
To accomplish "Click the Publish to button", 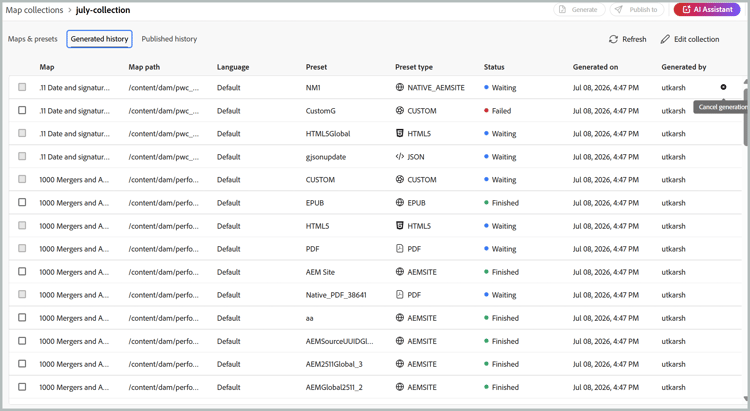I will click(637, 10).
